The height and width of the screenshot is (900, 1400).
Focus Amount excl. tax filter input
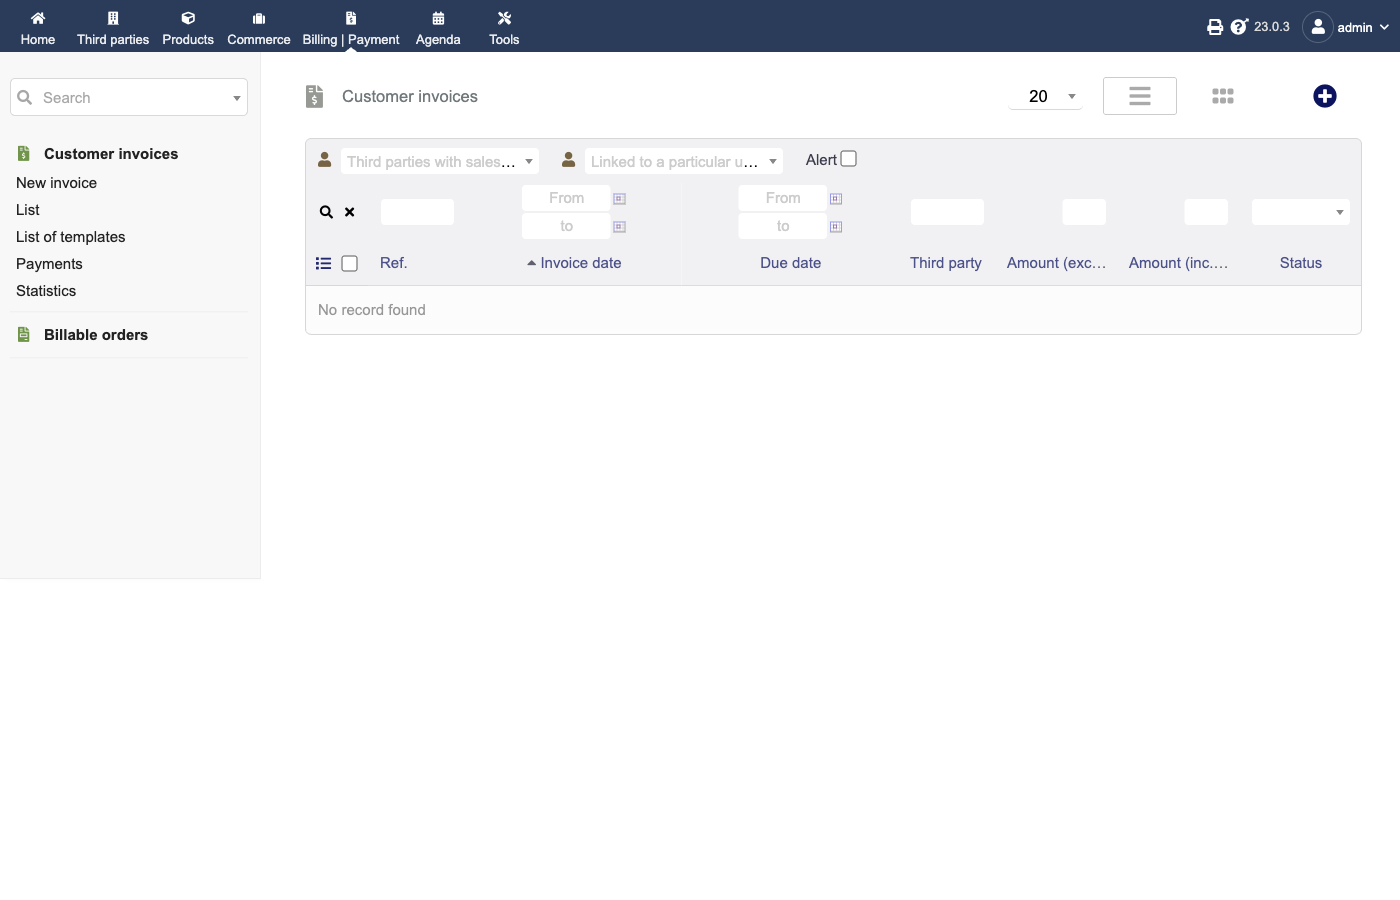pyautogui.click(x=1084, y=212)
